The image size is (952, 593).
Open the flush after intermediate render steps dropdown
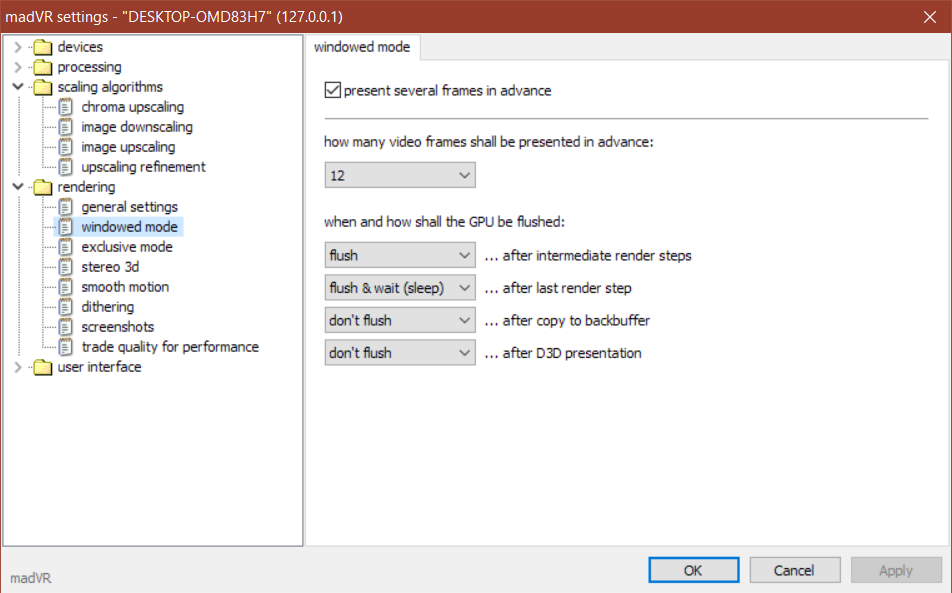(400, 256)
